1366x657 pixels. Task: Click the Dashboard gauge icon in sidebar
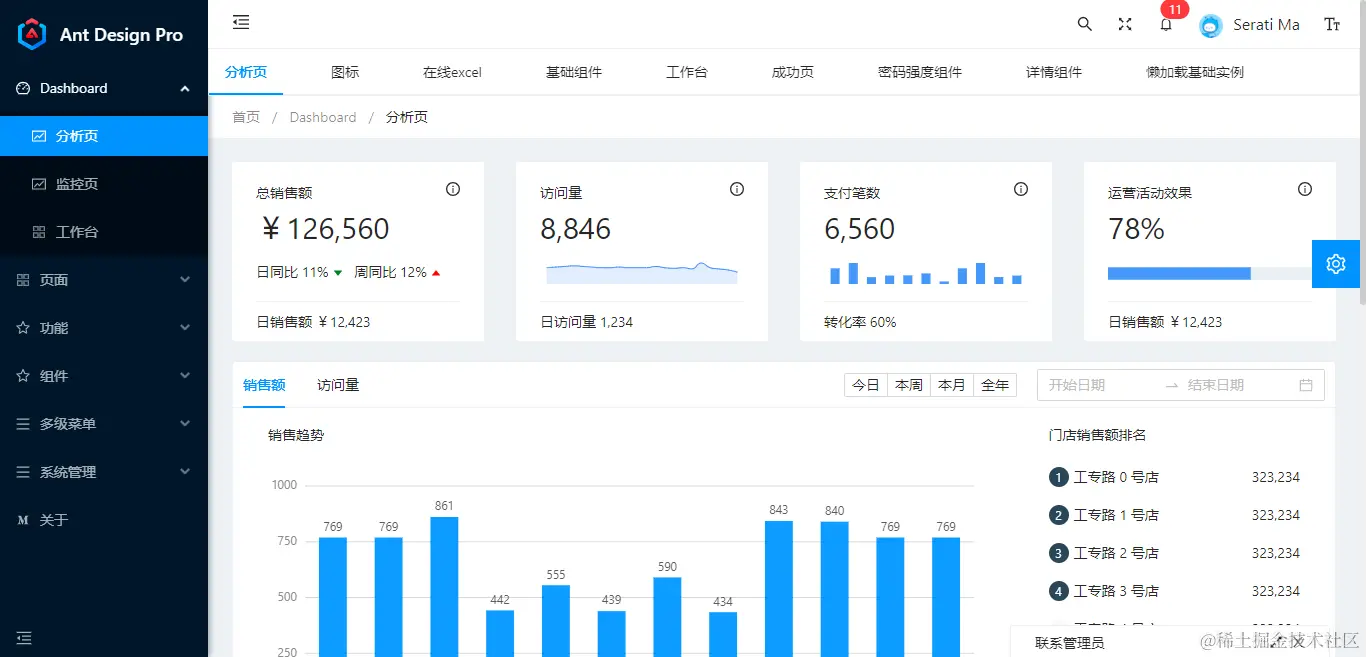pyautogui.click(x=24, y=88)
